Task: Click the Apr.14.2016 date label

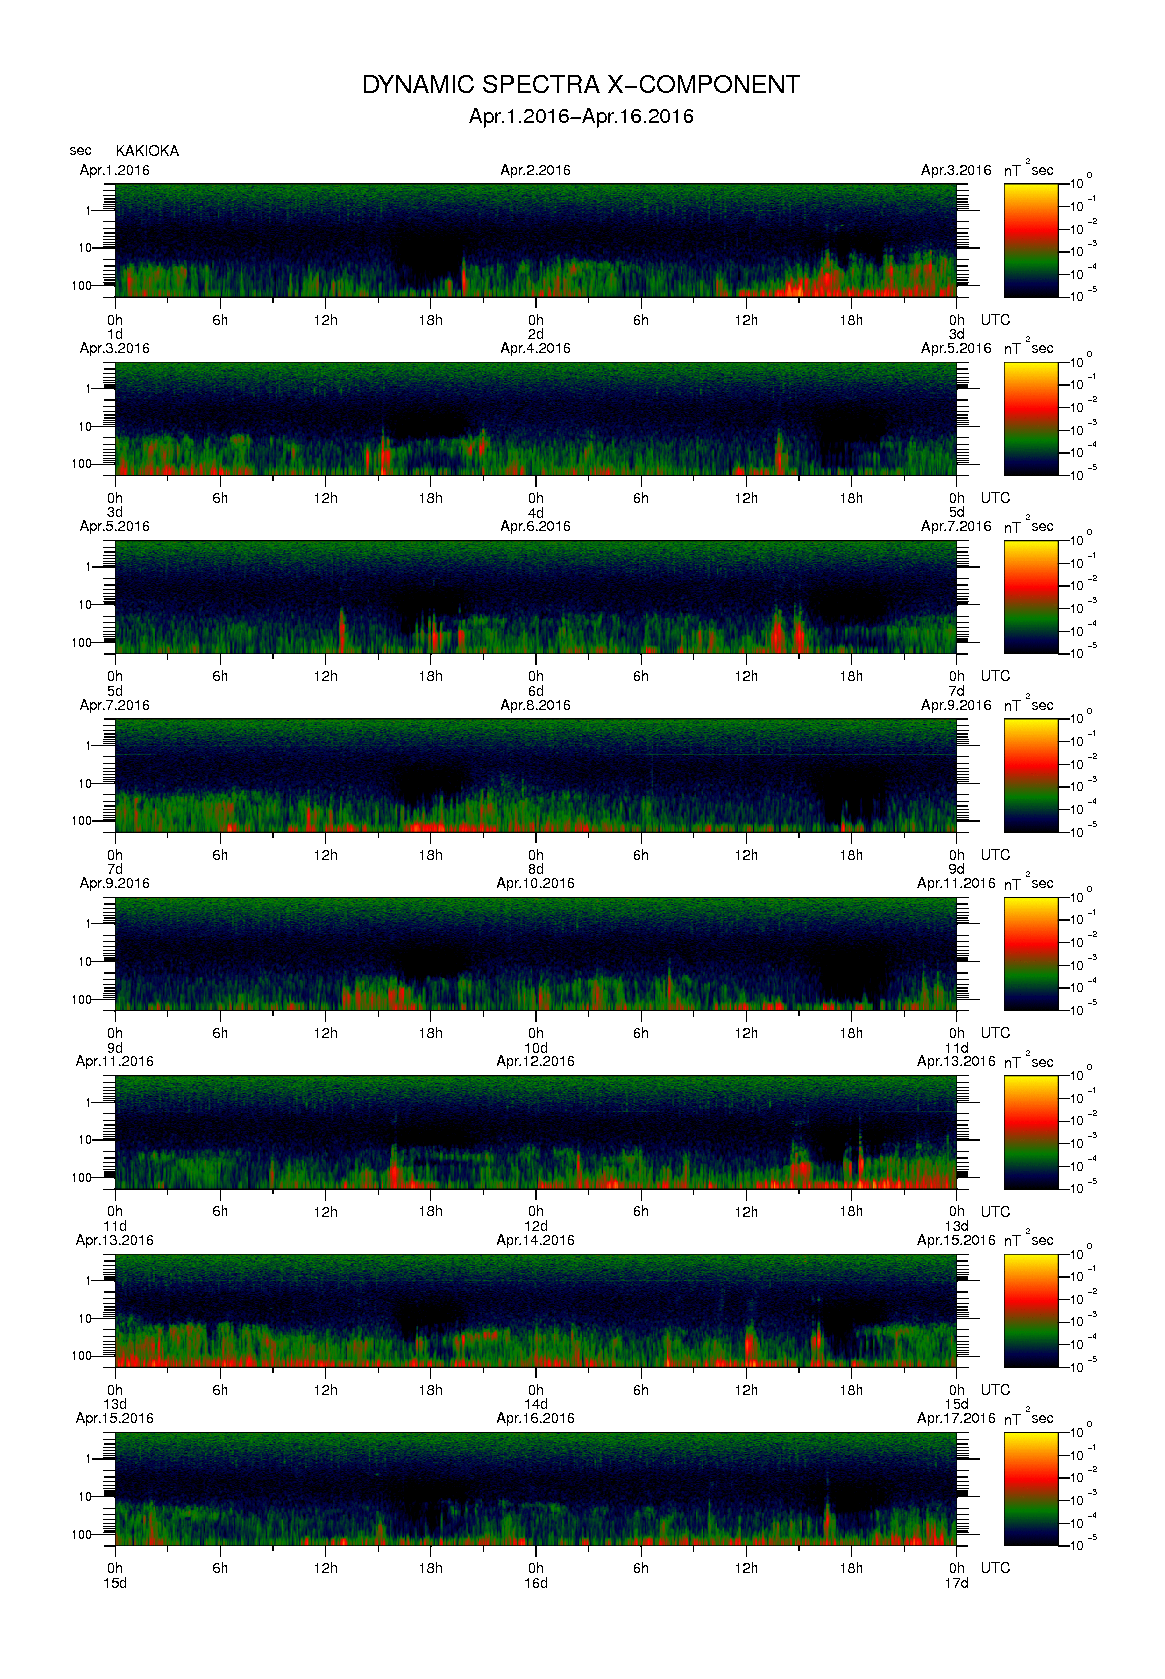Action: coord(536,1240)
